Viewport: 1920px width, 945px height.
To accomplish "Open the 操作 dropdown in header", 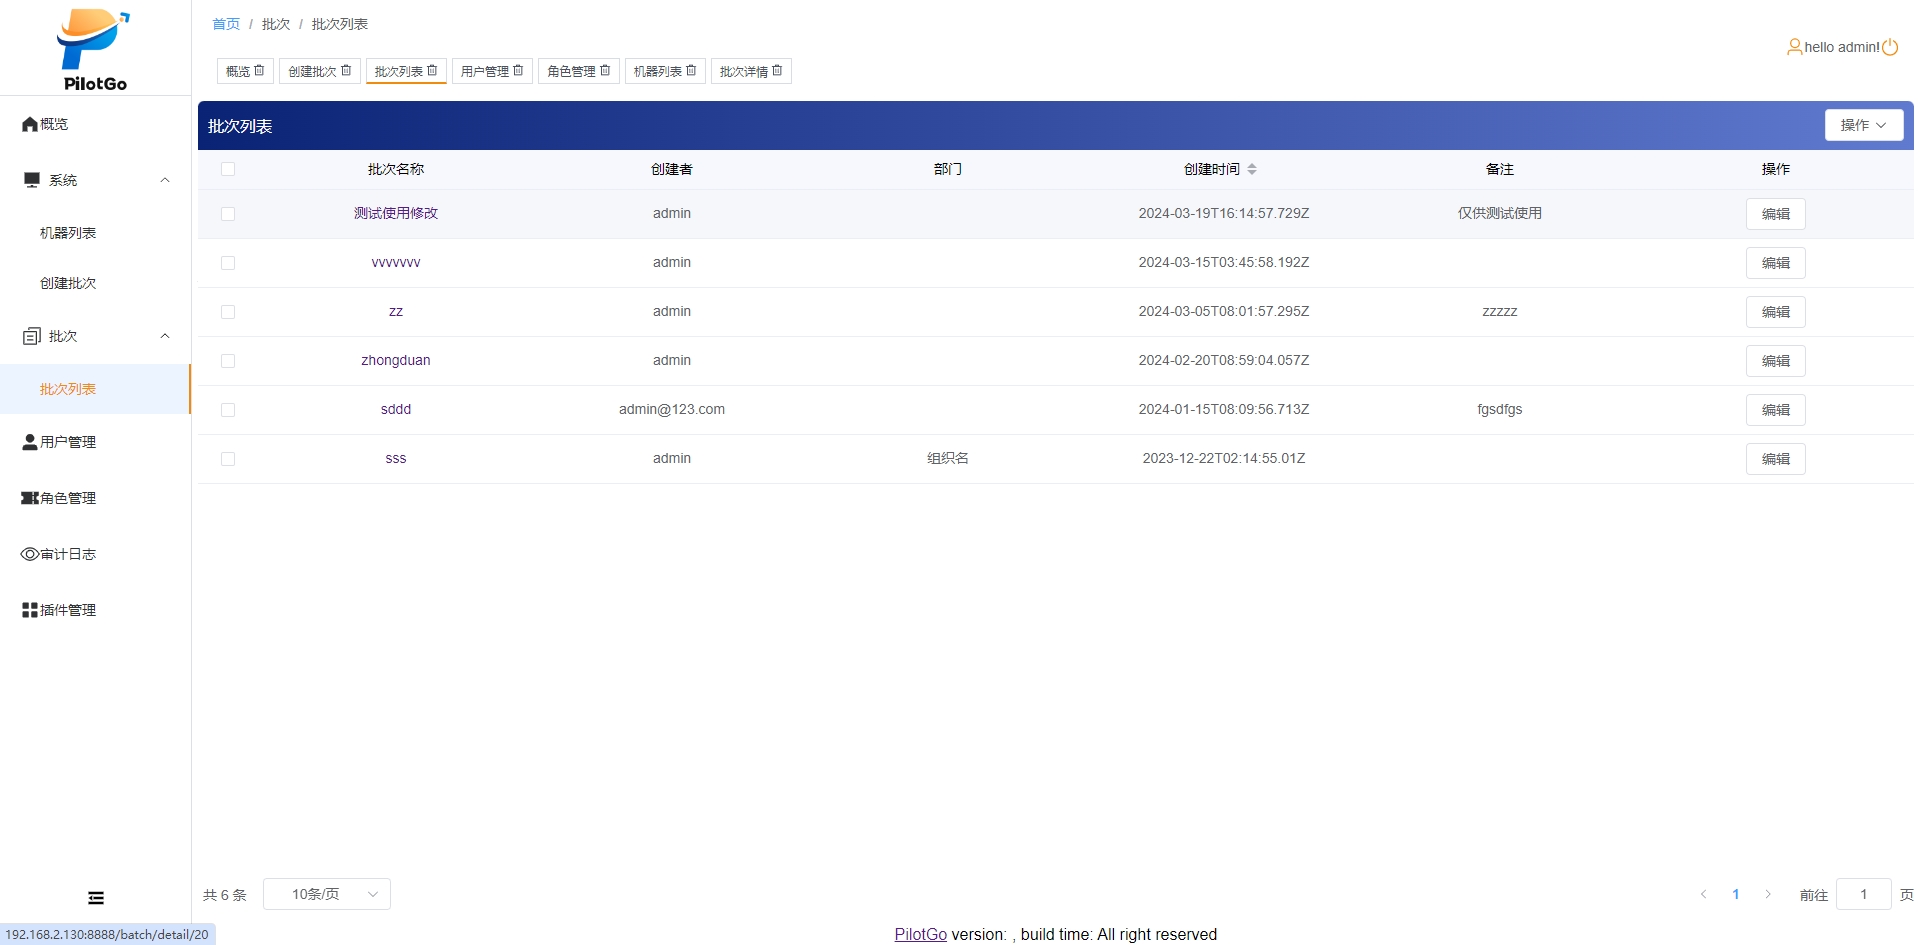I will (x=1863, y=125).
